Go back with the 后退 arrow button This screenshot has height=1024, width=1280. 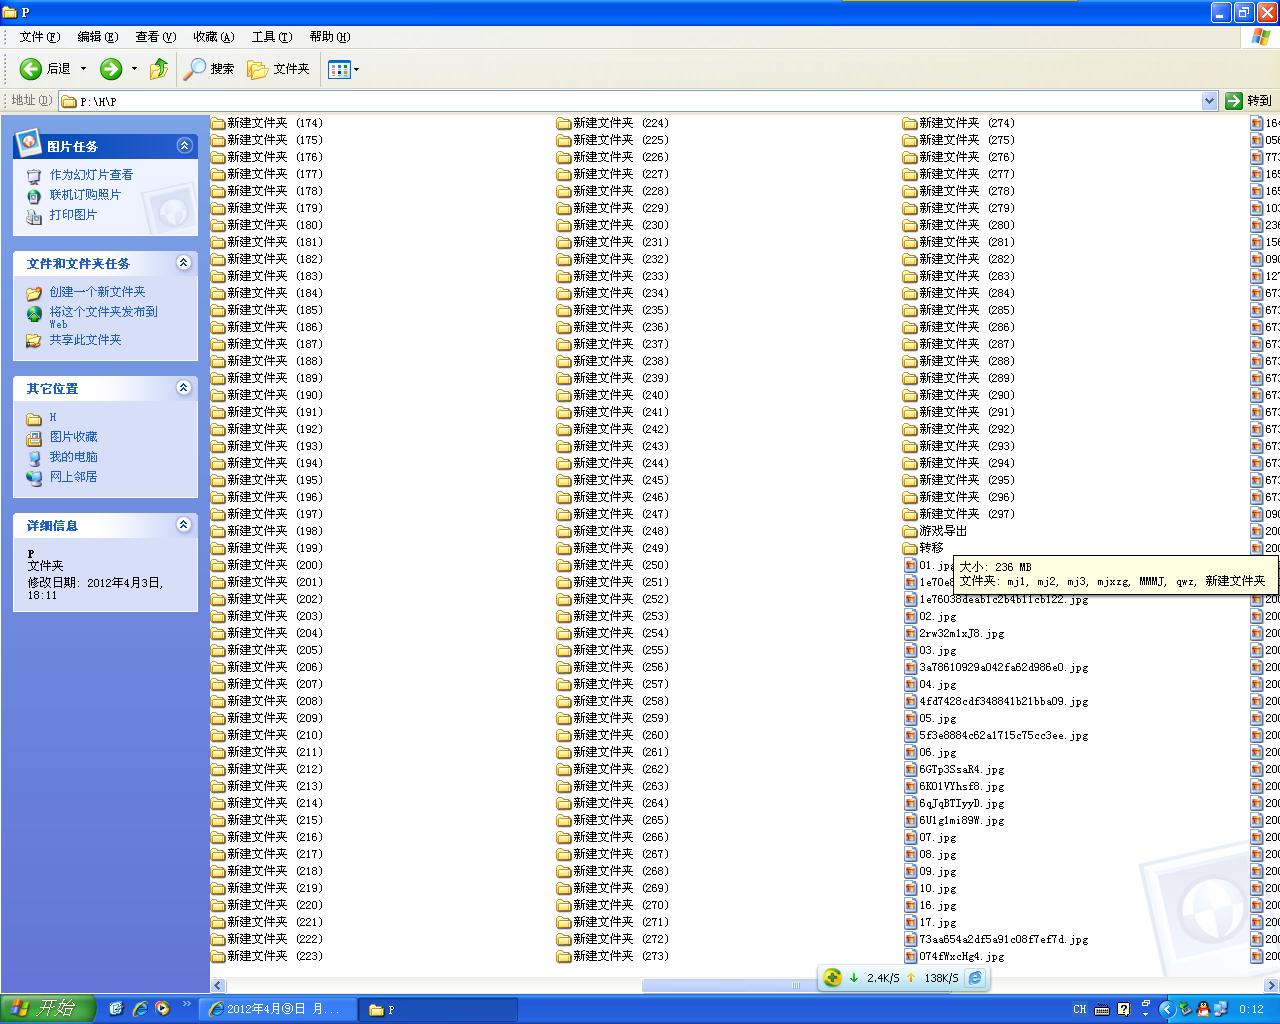[x=45, y=69]
